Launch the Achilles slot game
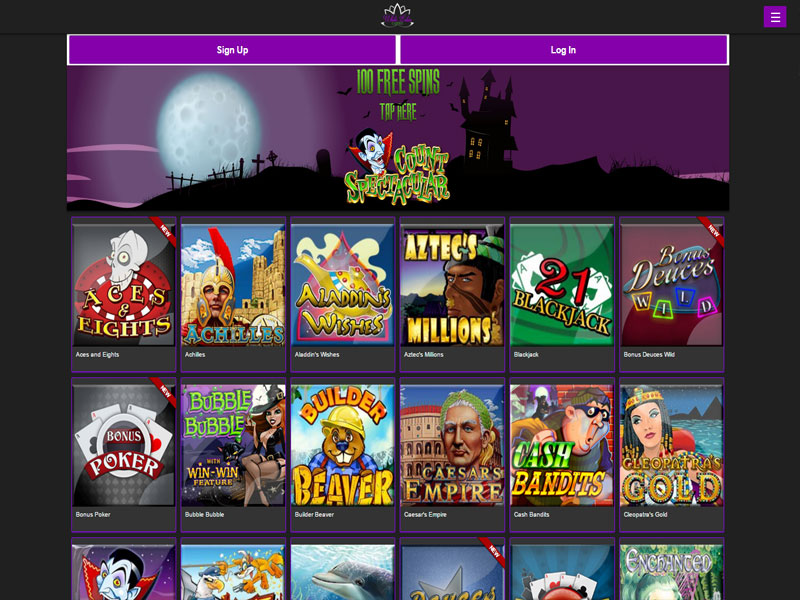 point(233,294)
